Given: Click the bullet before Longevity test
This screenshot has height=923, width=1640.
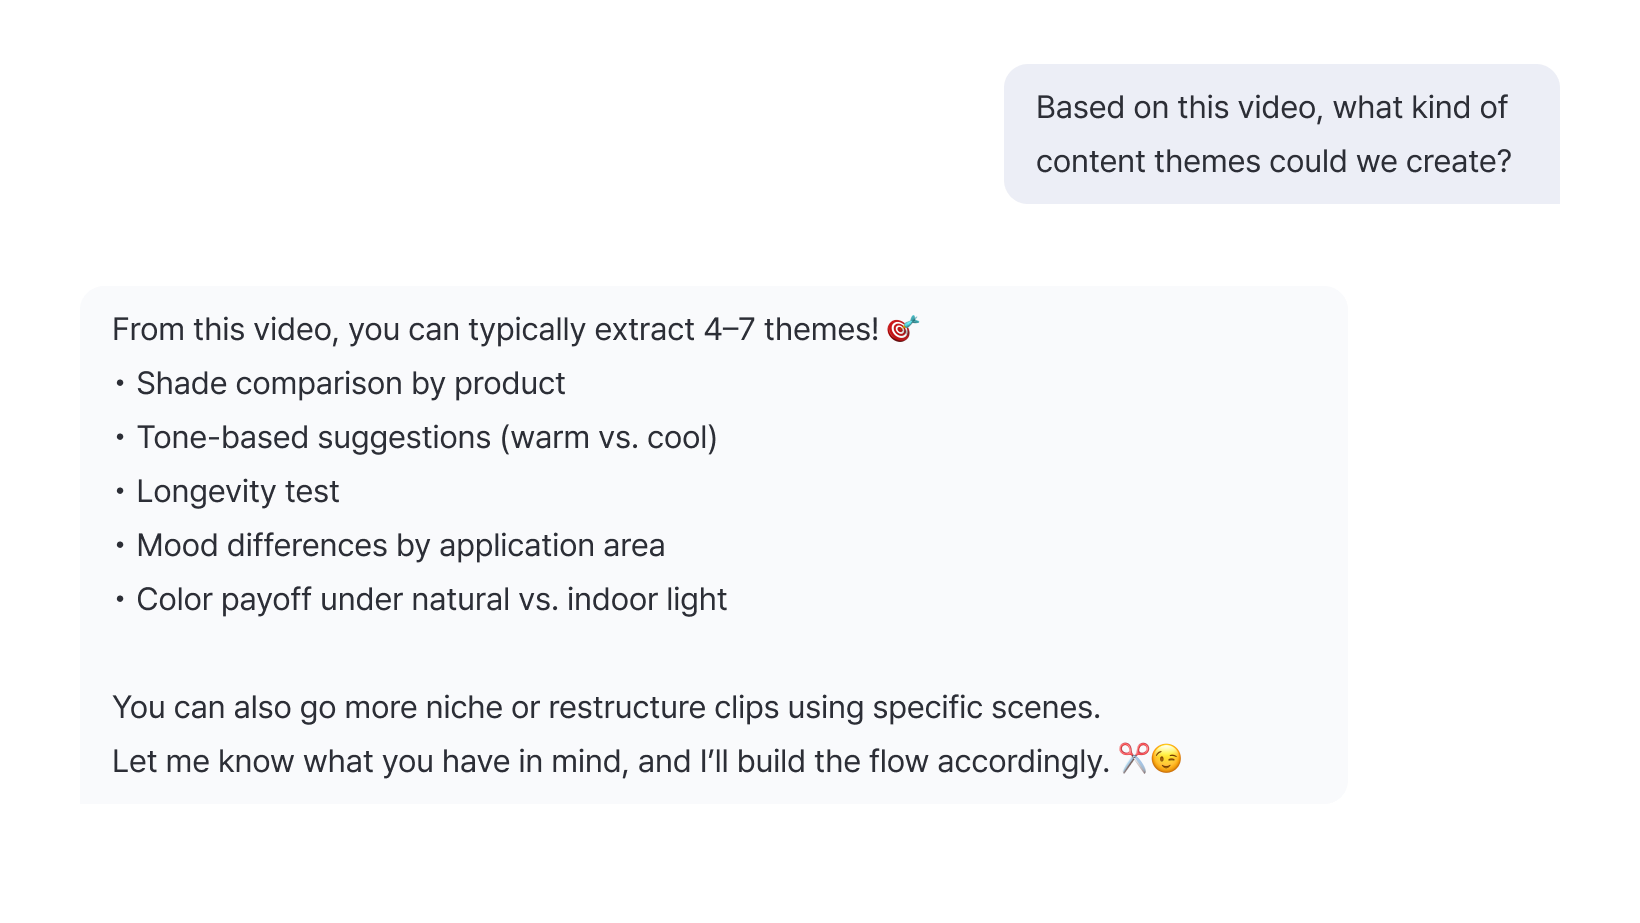Looking at the screenshot, I should pyautogui.click(x=120, y=492).
